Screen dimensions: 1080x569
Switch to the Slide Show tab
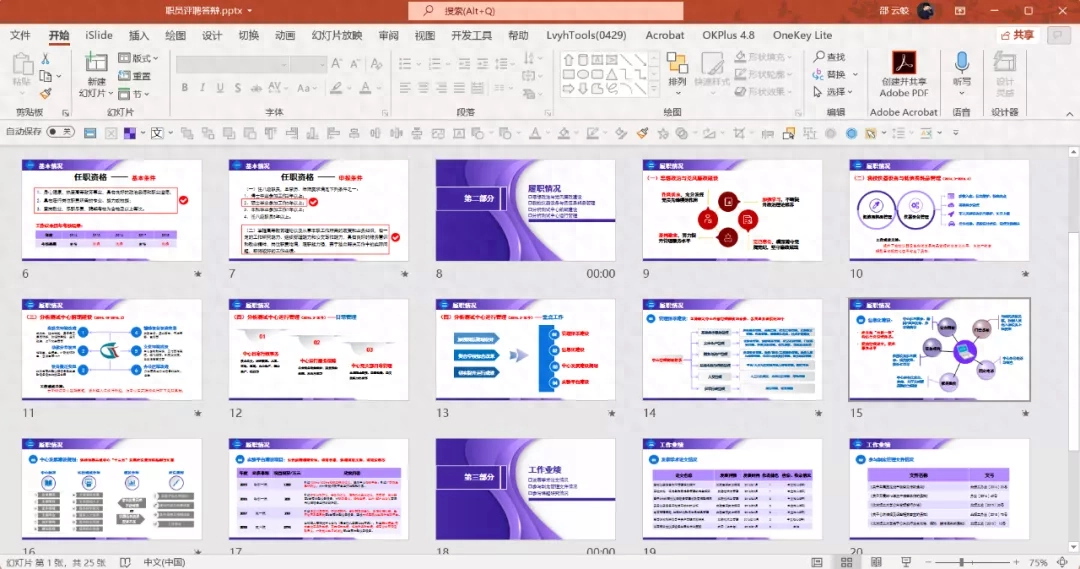[336, 35]
